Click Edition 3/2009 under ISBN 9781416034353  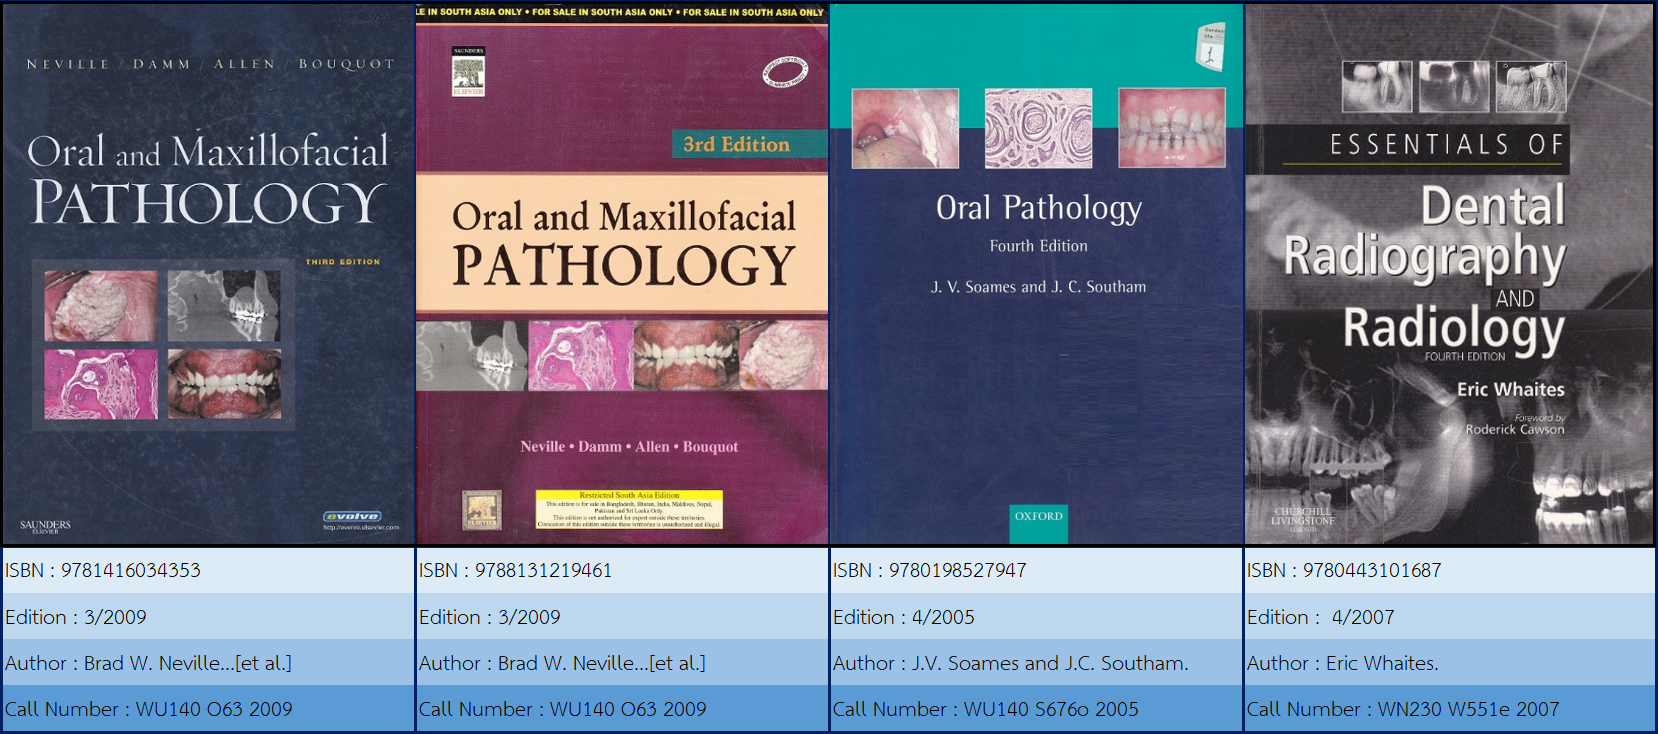tap(208, 617)
